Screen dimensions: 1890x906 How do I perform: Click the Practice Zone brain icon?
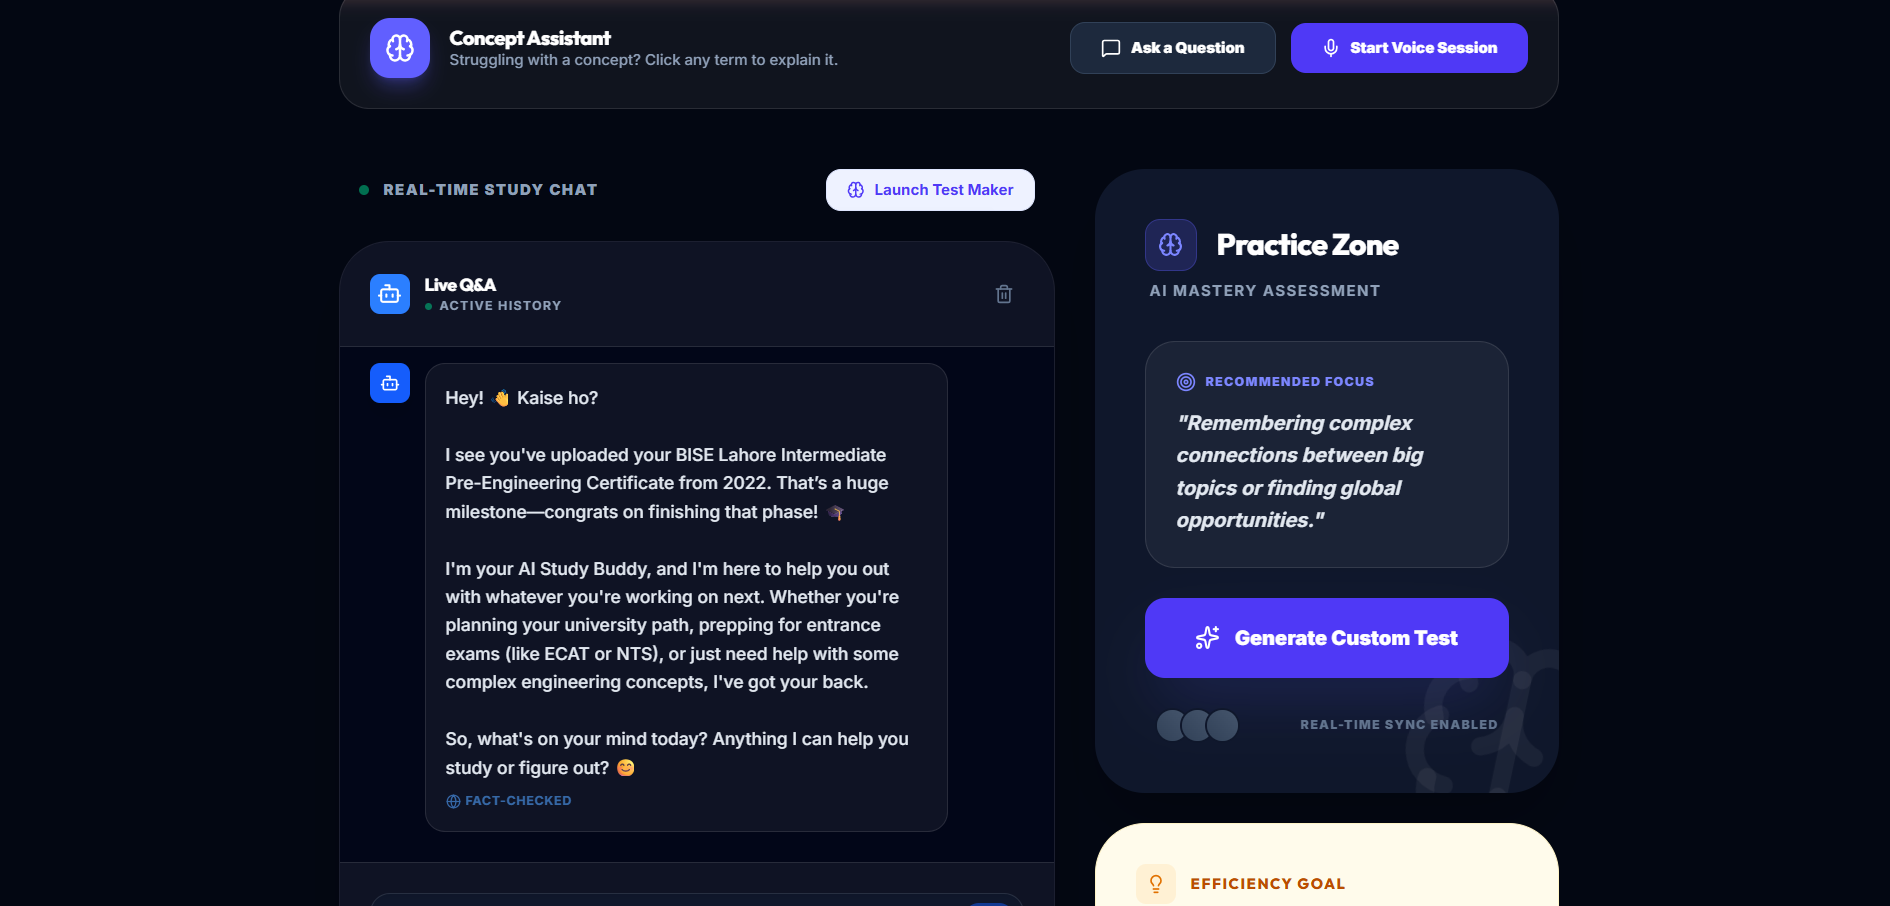pyautogui.click(x=1171, y=245)
